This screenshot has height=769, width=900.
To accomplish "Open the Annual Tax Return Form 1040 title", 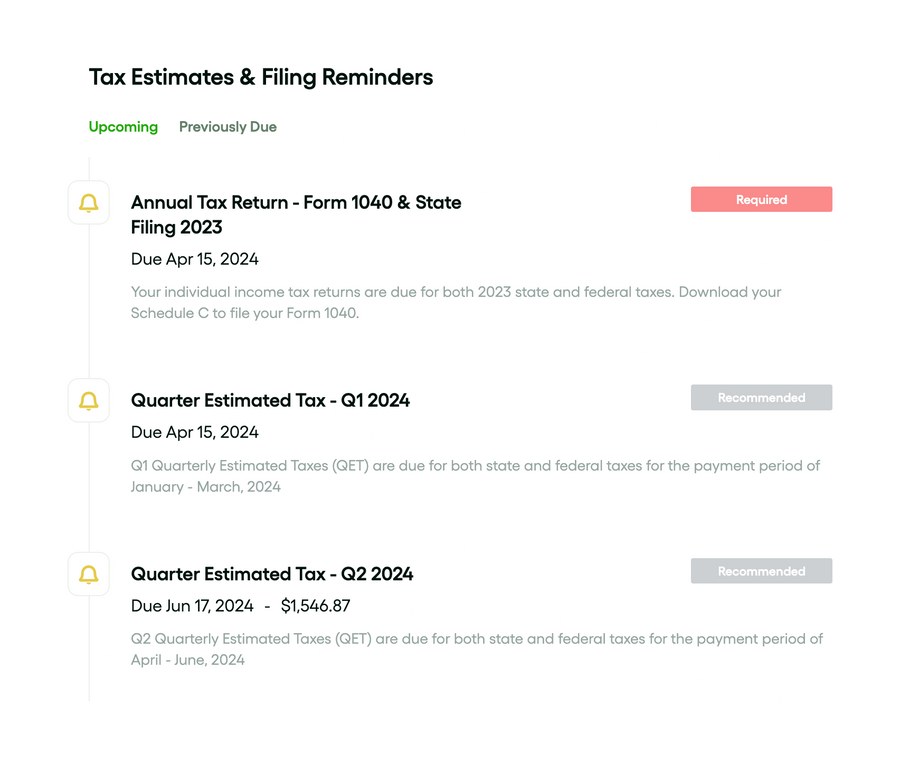I will pyautogui.click(x=296, y=214).
